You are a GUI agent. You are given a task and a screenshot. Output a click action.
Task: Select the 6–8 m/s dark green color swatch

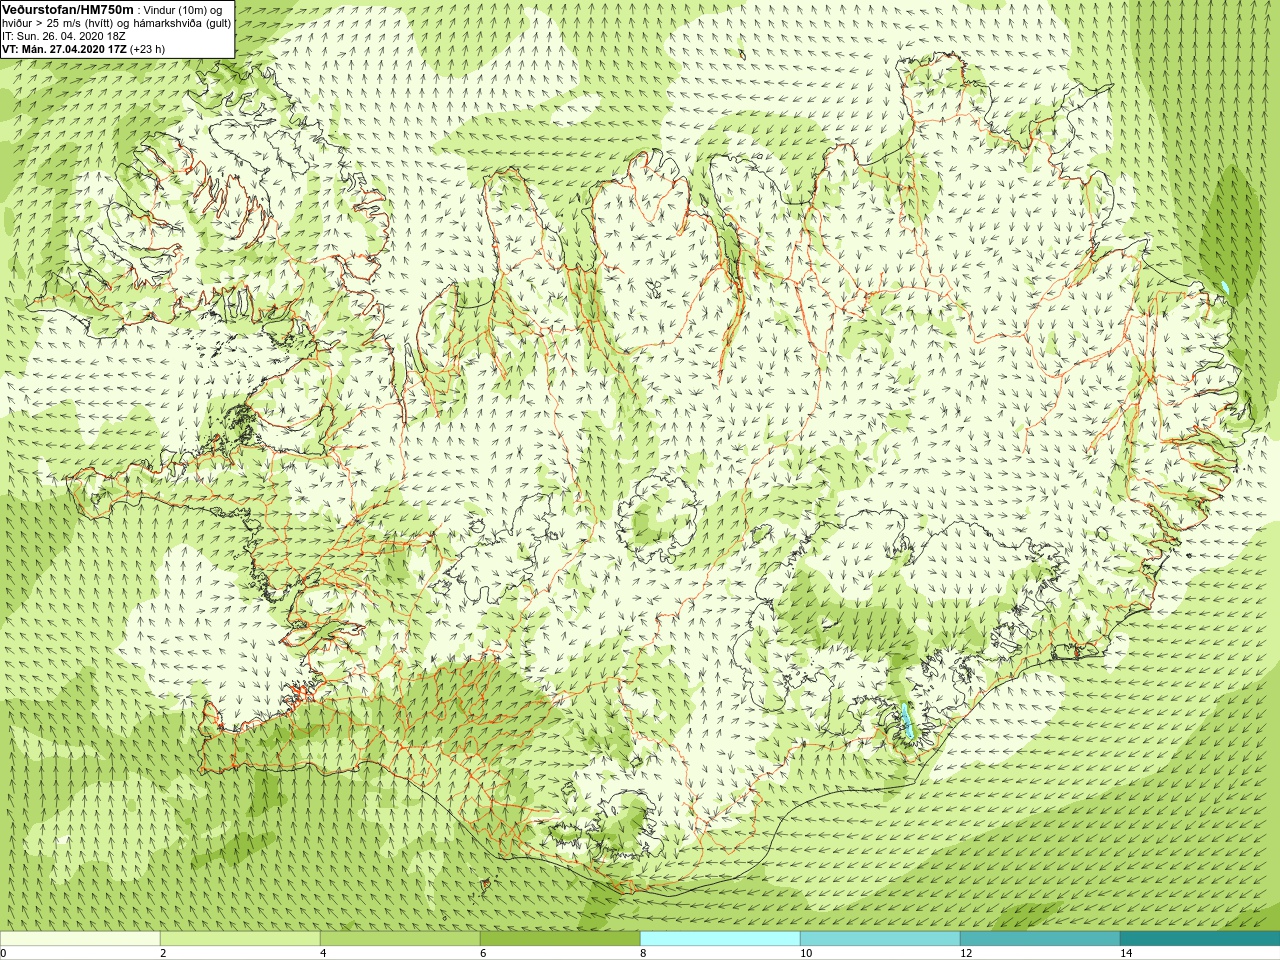tap(560, 939)
